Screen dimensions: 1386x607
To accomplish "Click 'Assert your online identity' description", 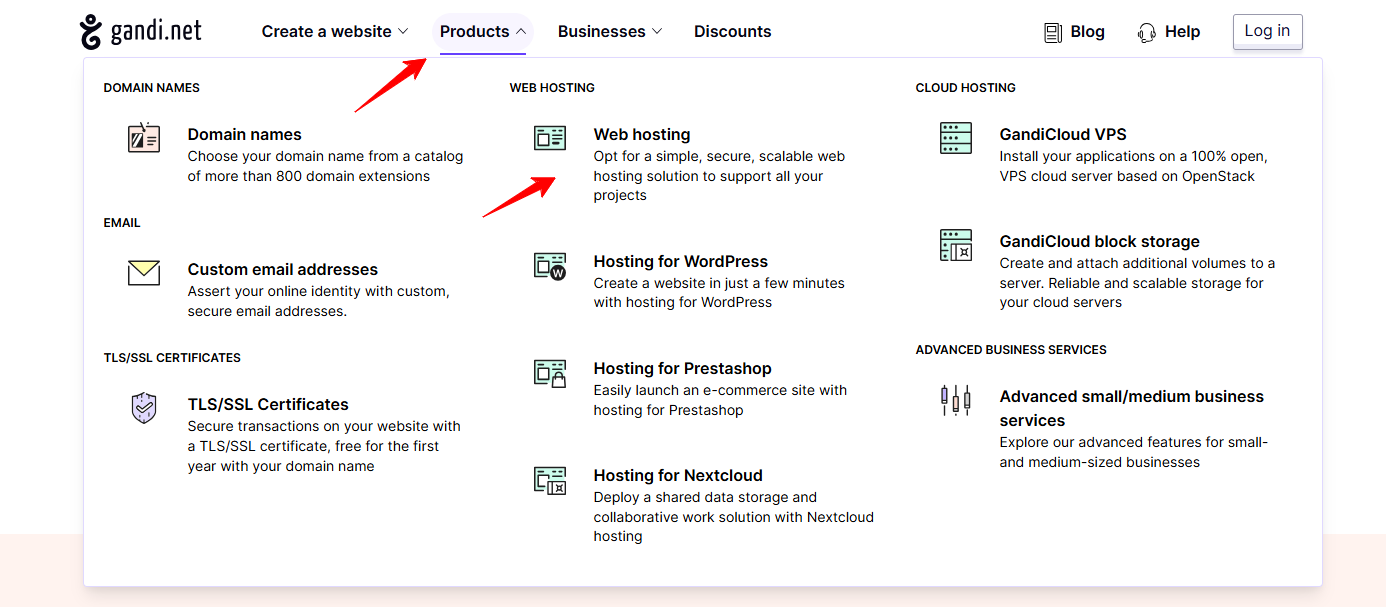I will tap(319, 301).
